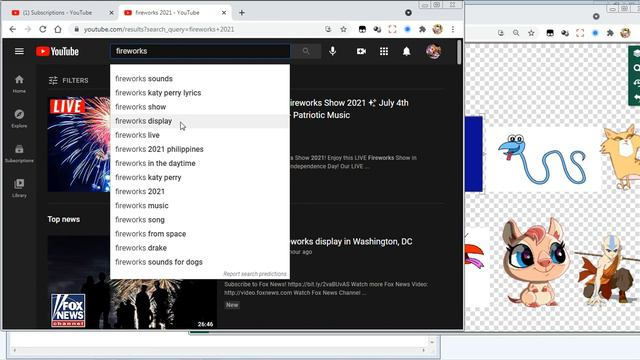
Task: Select suggestion "fireworks in the daytime"
Action: (200, 163)
